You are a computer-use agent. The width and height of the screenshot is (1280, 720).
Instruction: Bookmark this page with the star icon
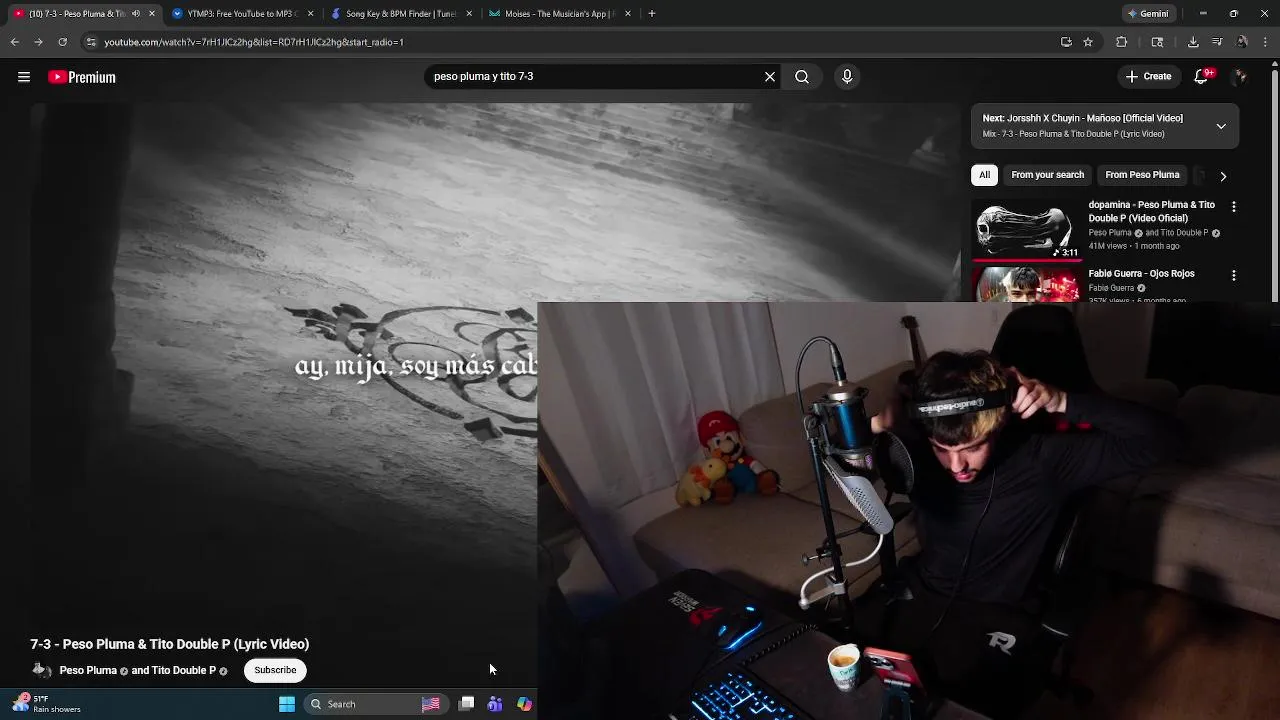coord(1088,42)
